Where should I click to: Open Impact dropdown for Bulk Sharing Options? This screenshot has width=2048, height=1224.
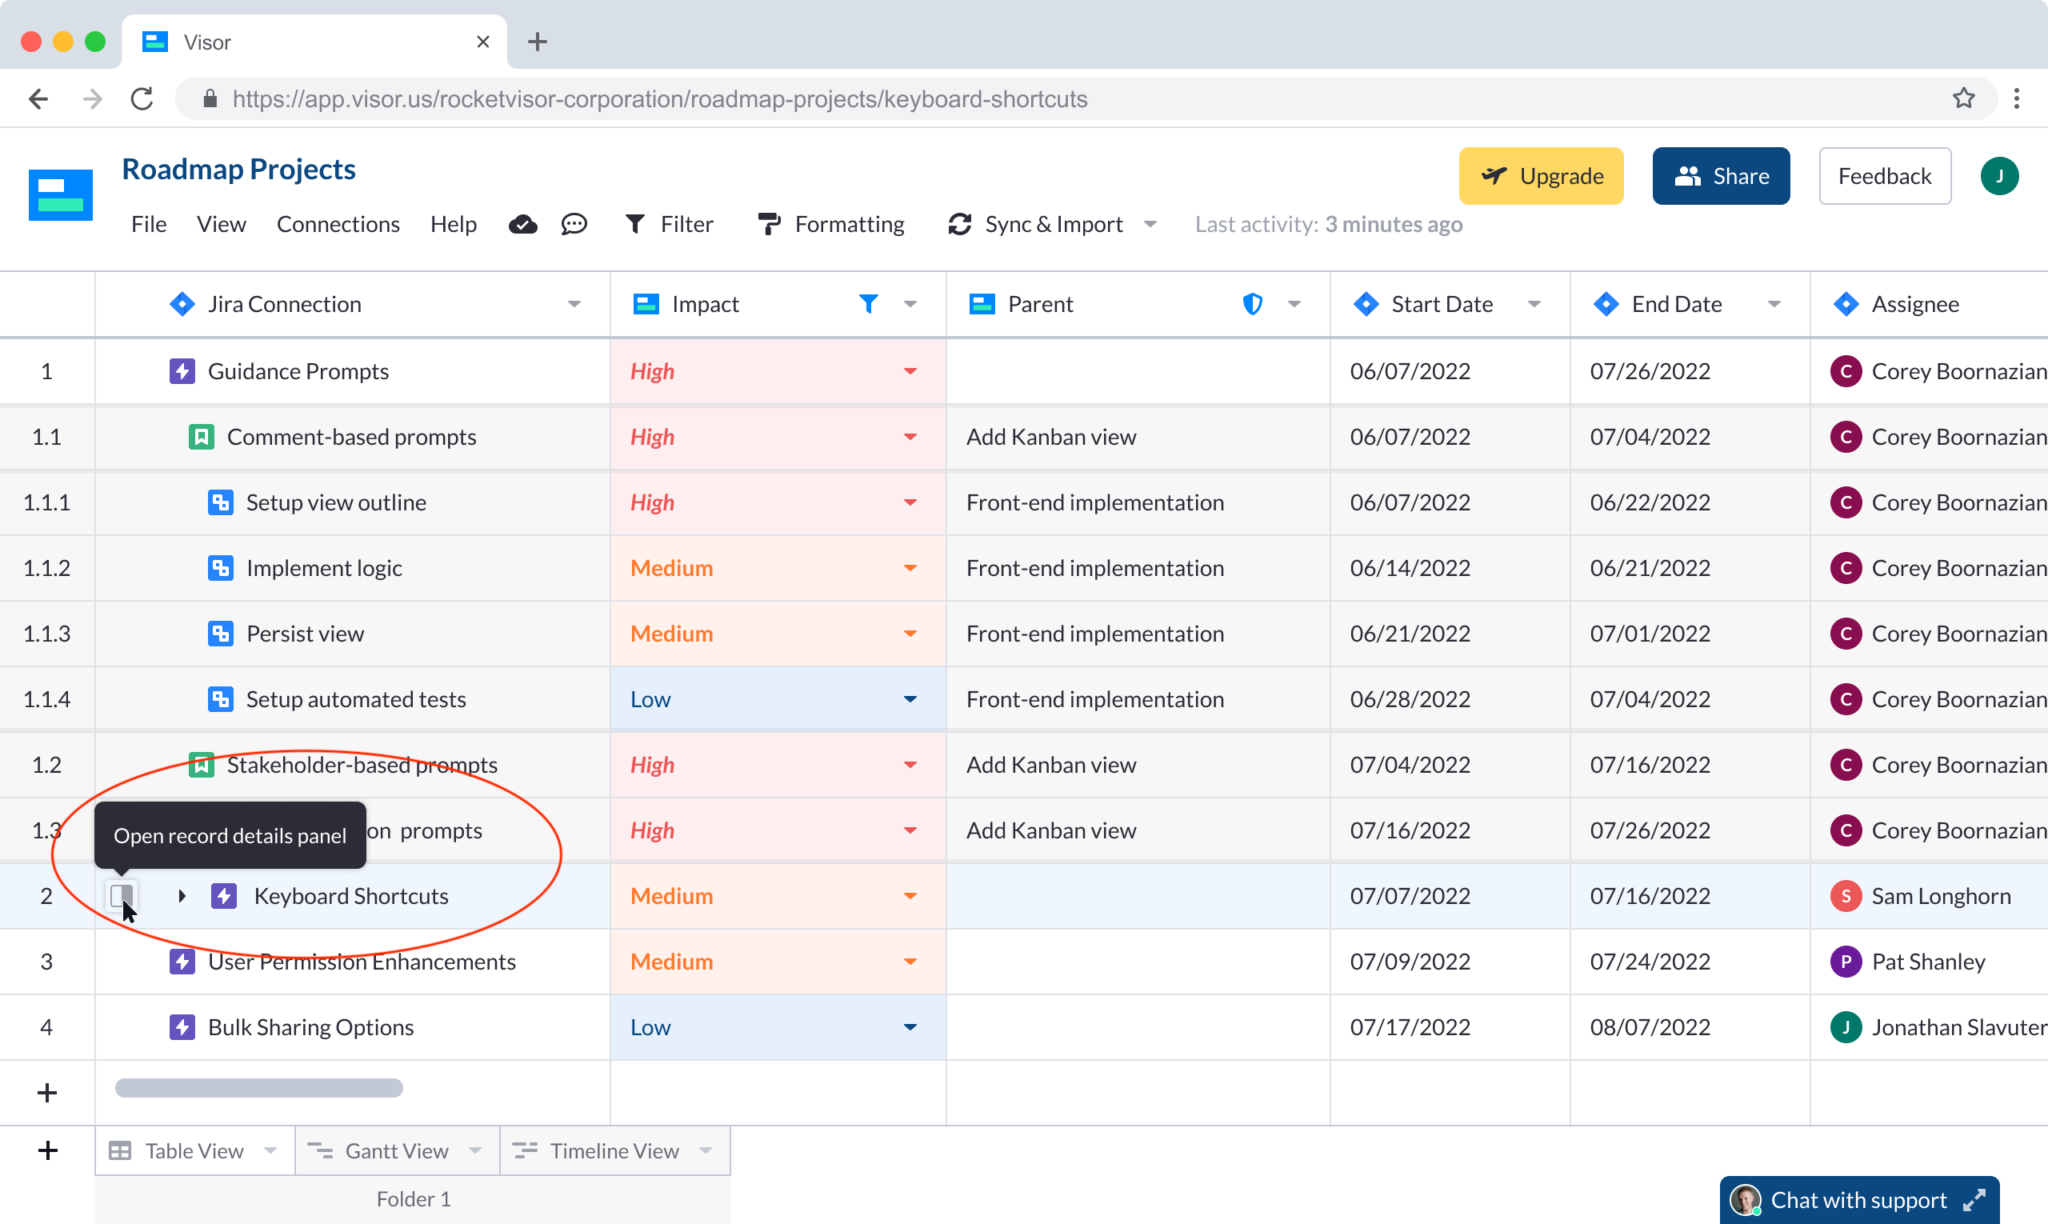tap(910, 1027)
